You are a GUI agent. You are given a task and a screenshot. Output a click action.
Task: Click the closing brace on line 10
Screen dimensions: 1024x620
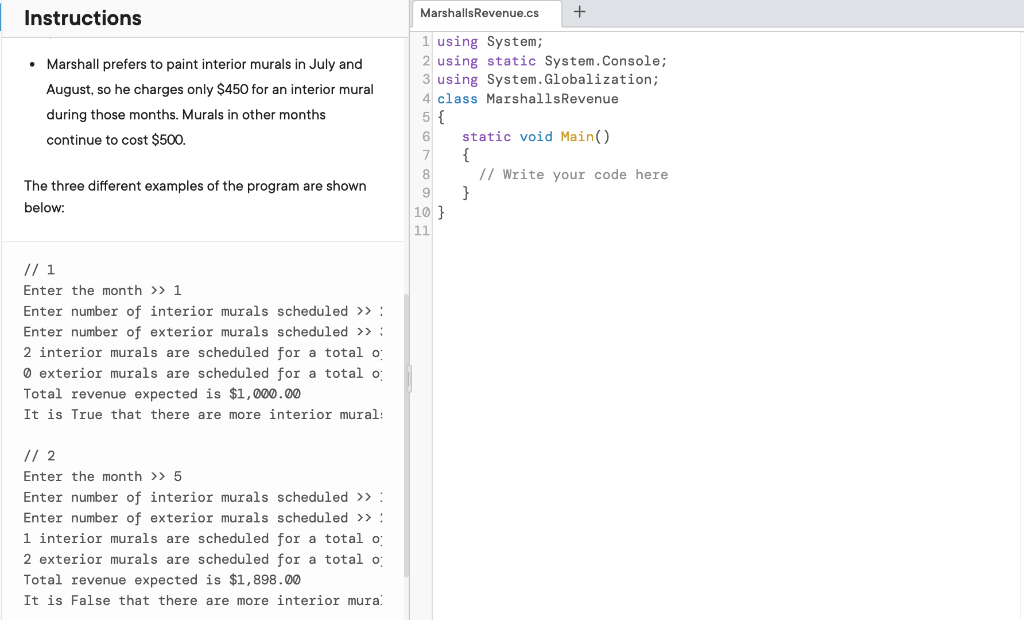click(440, 211)
